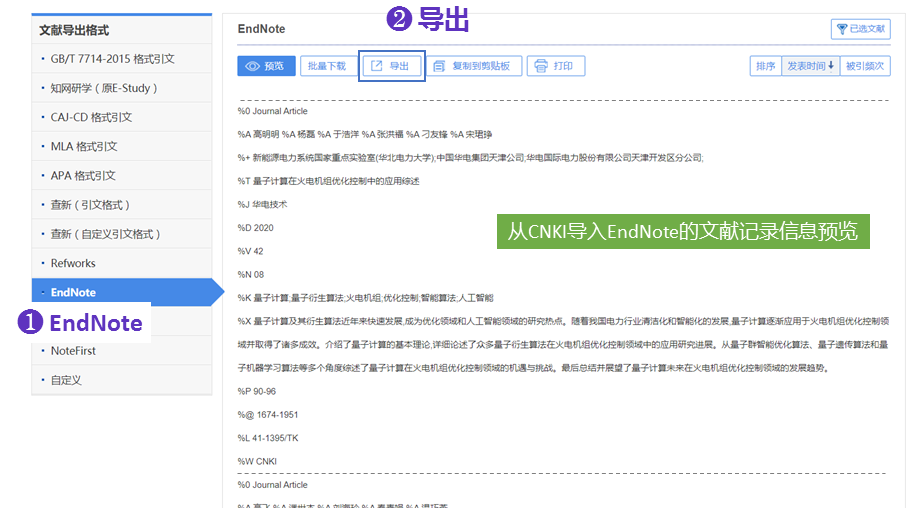Screen dimensions: 916x508
Task: Select Refworks export format
Action: 122,263
